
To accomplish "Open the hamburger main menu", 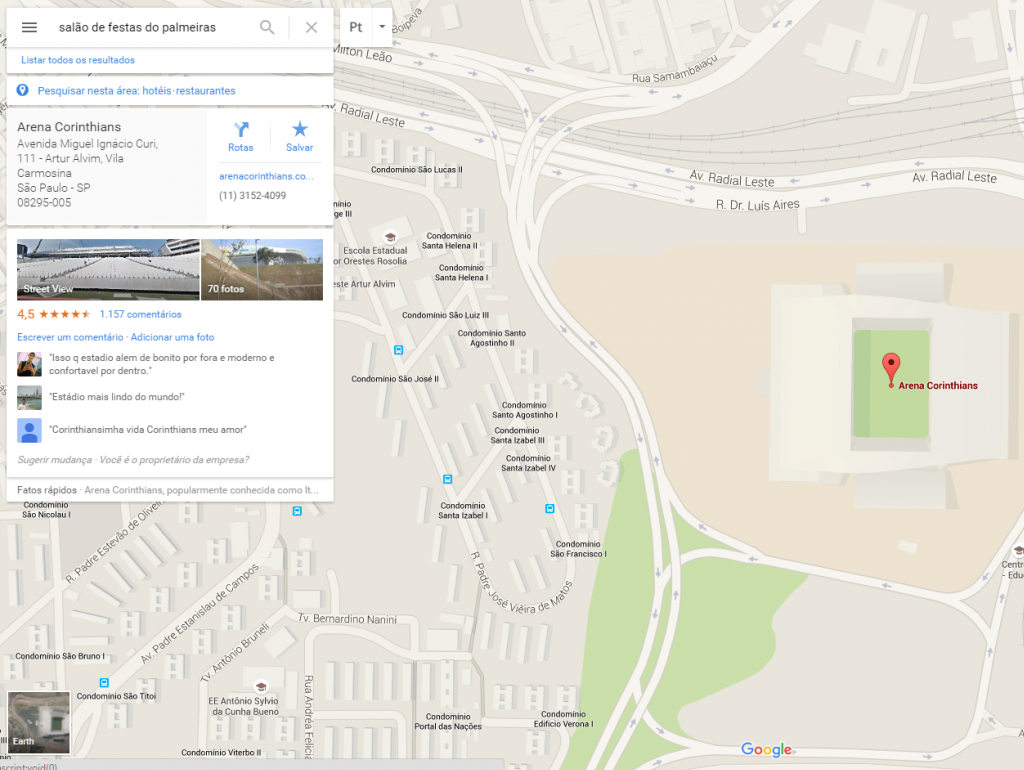I will (x=29, y=27).
